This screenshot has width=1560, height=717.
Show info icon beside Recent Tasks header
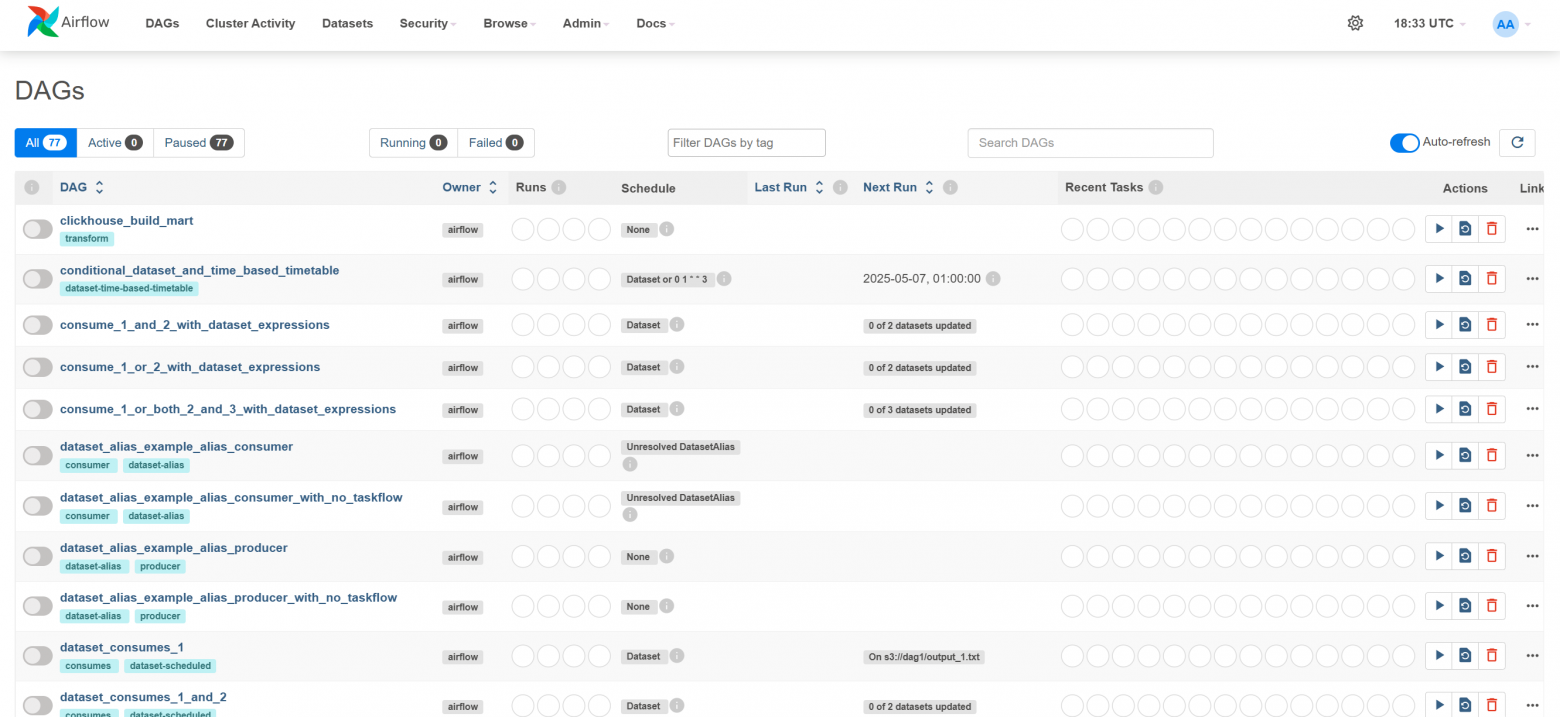point(1156,187)
